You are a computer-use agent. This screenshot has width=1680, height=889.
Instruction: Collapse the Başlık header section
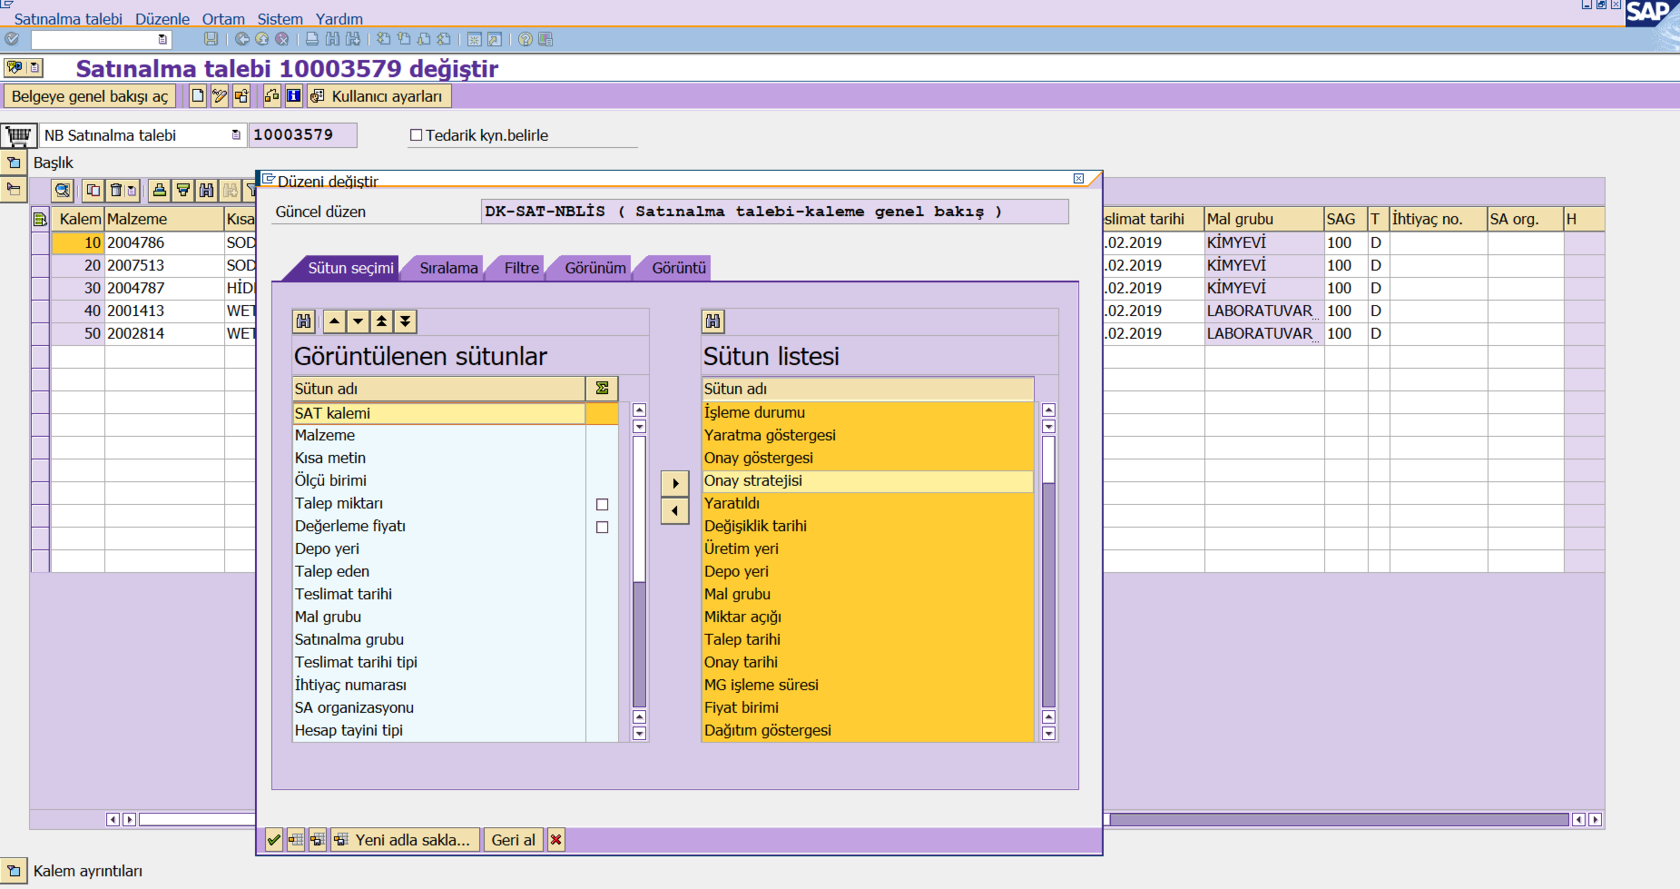14,162
